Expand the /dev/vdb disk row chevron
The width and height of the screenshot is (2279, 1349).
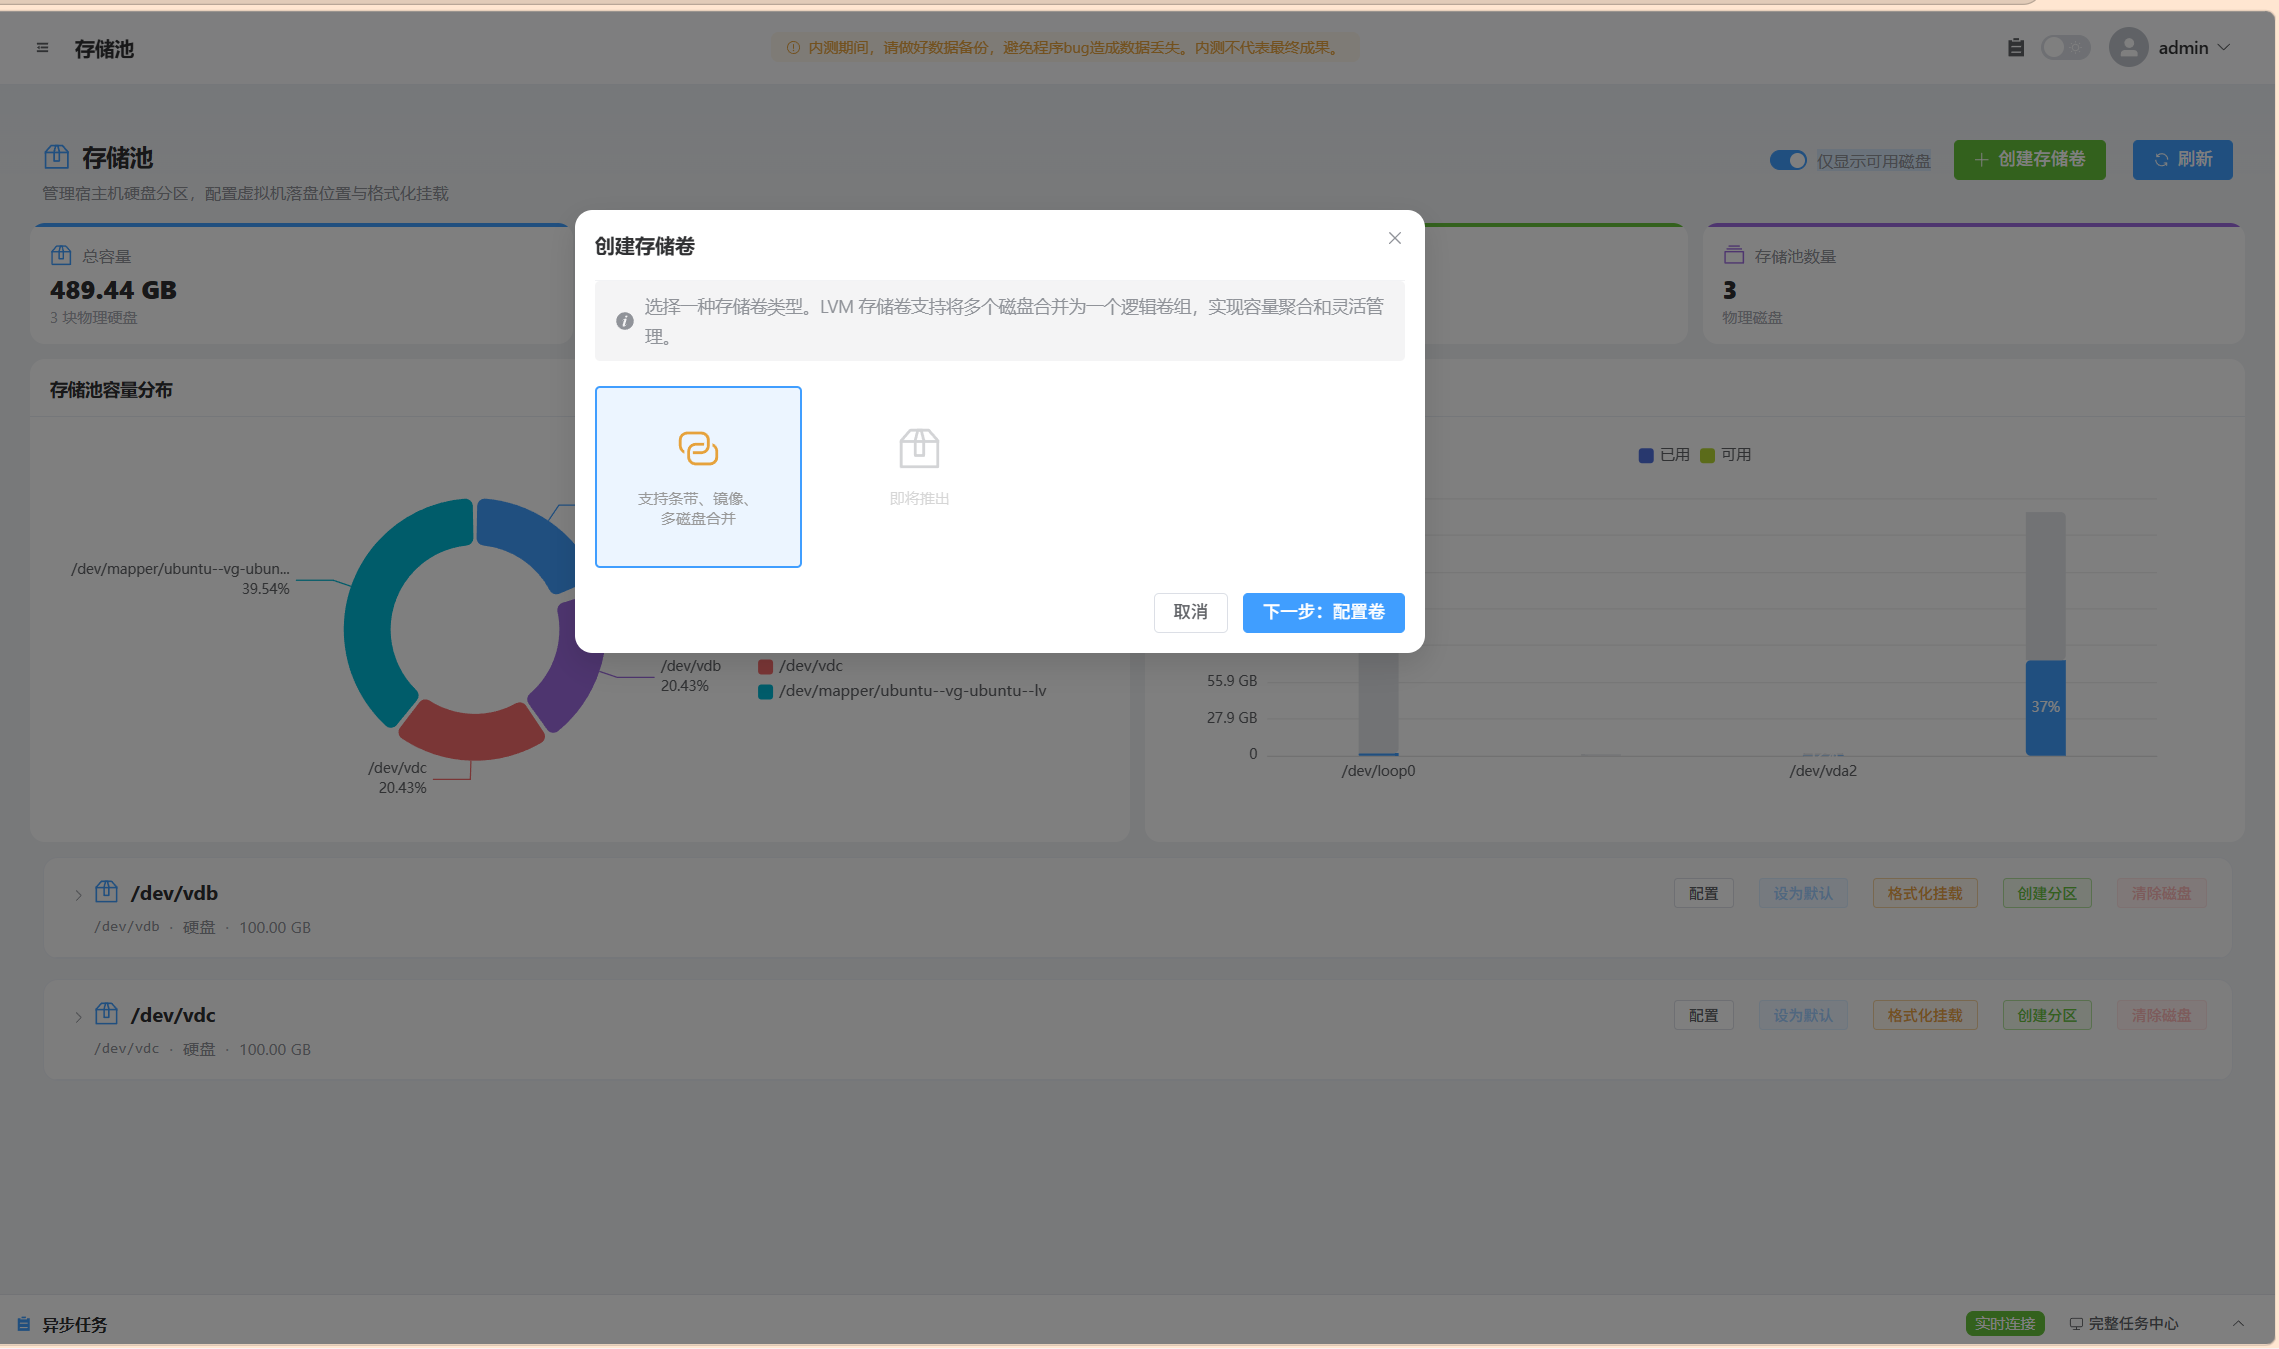pos(78,895)
